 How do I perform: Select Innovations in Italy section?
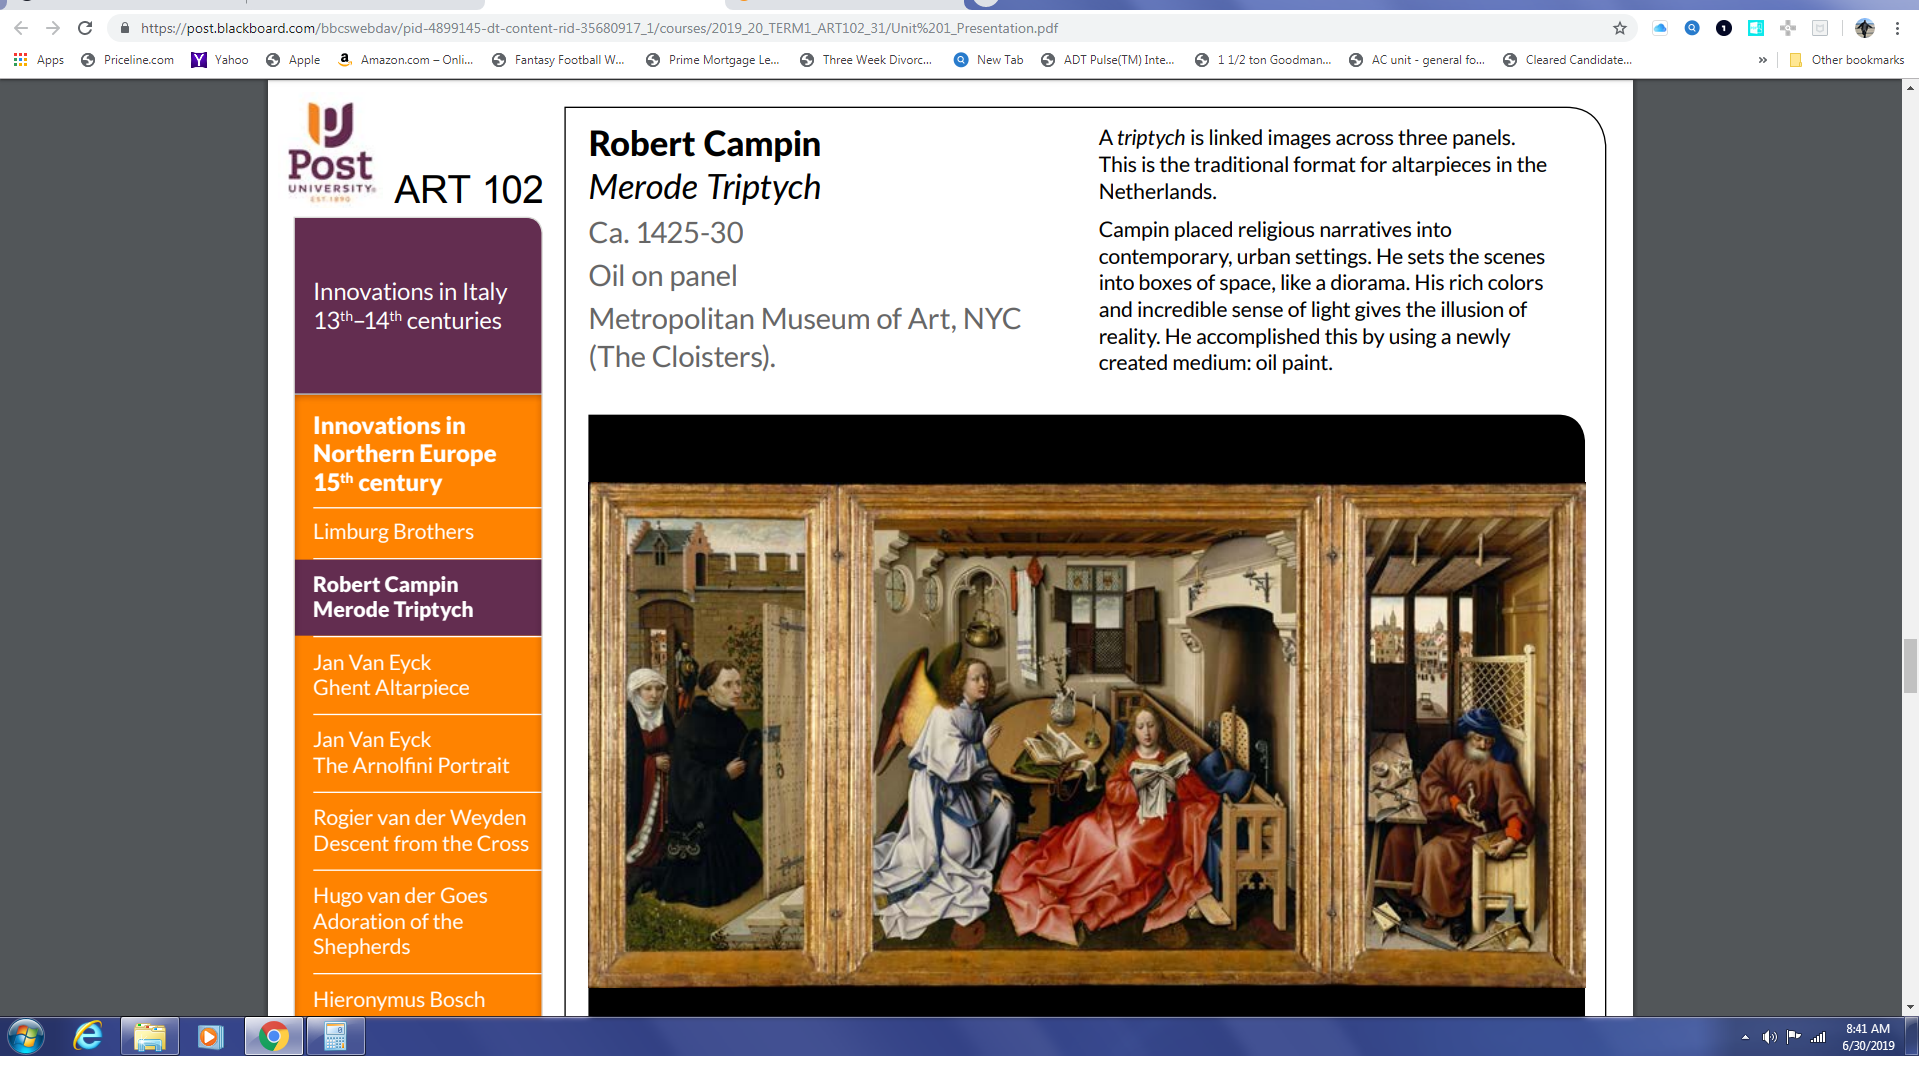point(418,306)
